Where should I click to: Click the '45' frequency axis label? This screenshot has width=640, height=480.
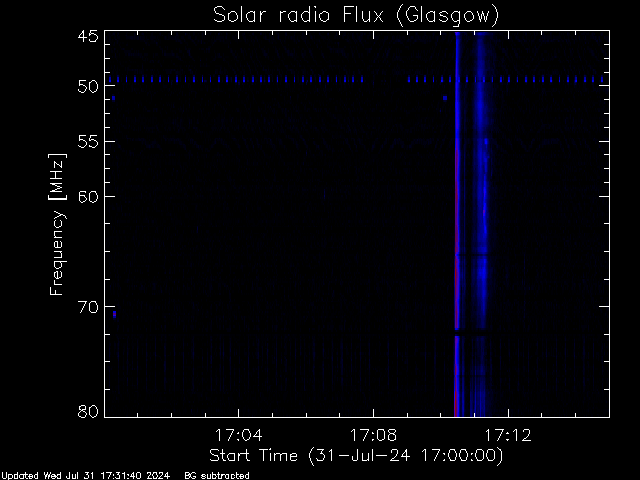point(88,36)
